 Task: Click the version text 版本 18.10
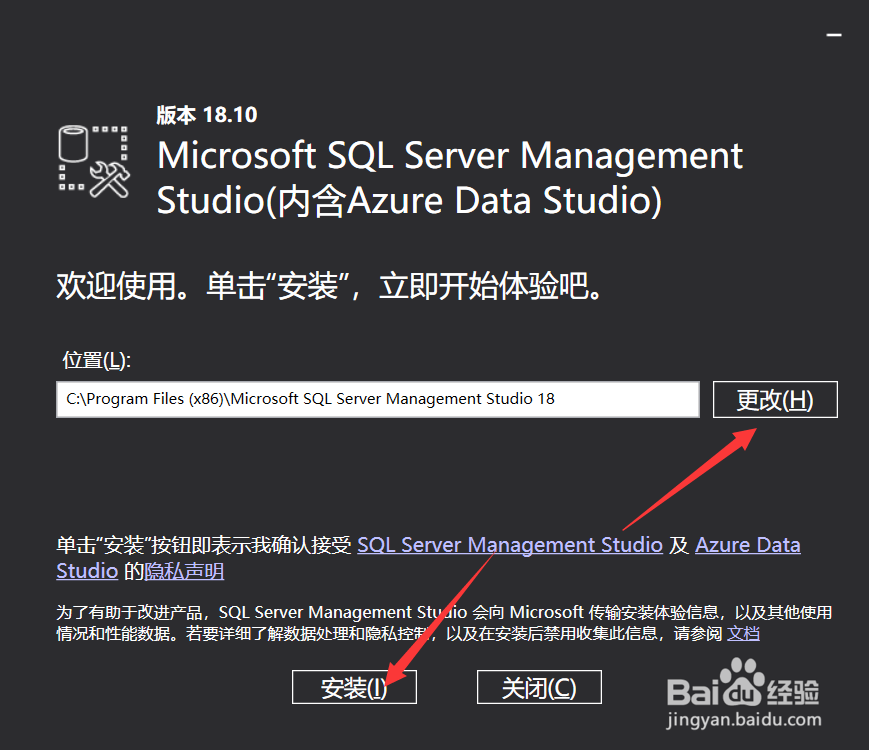[x=207, y=115]
